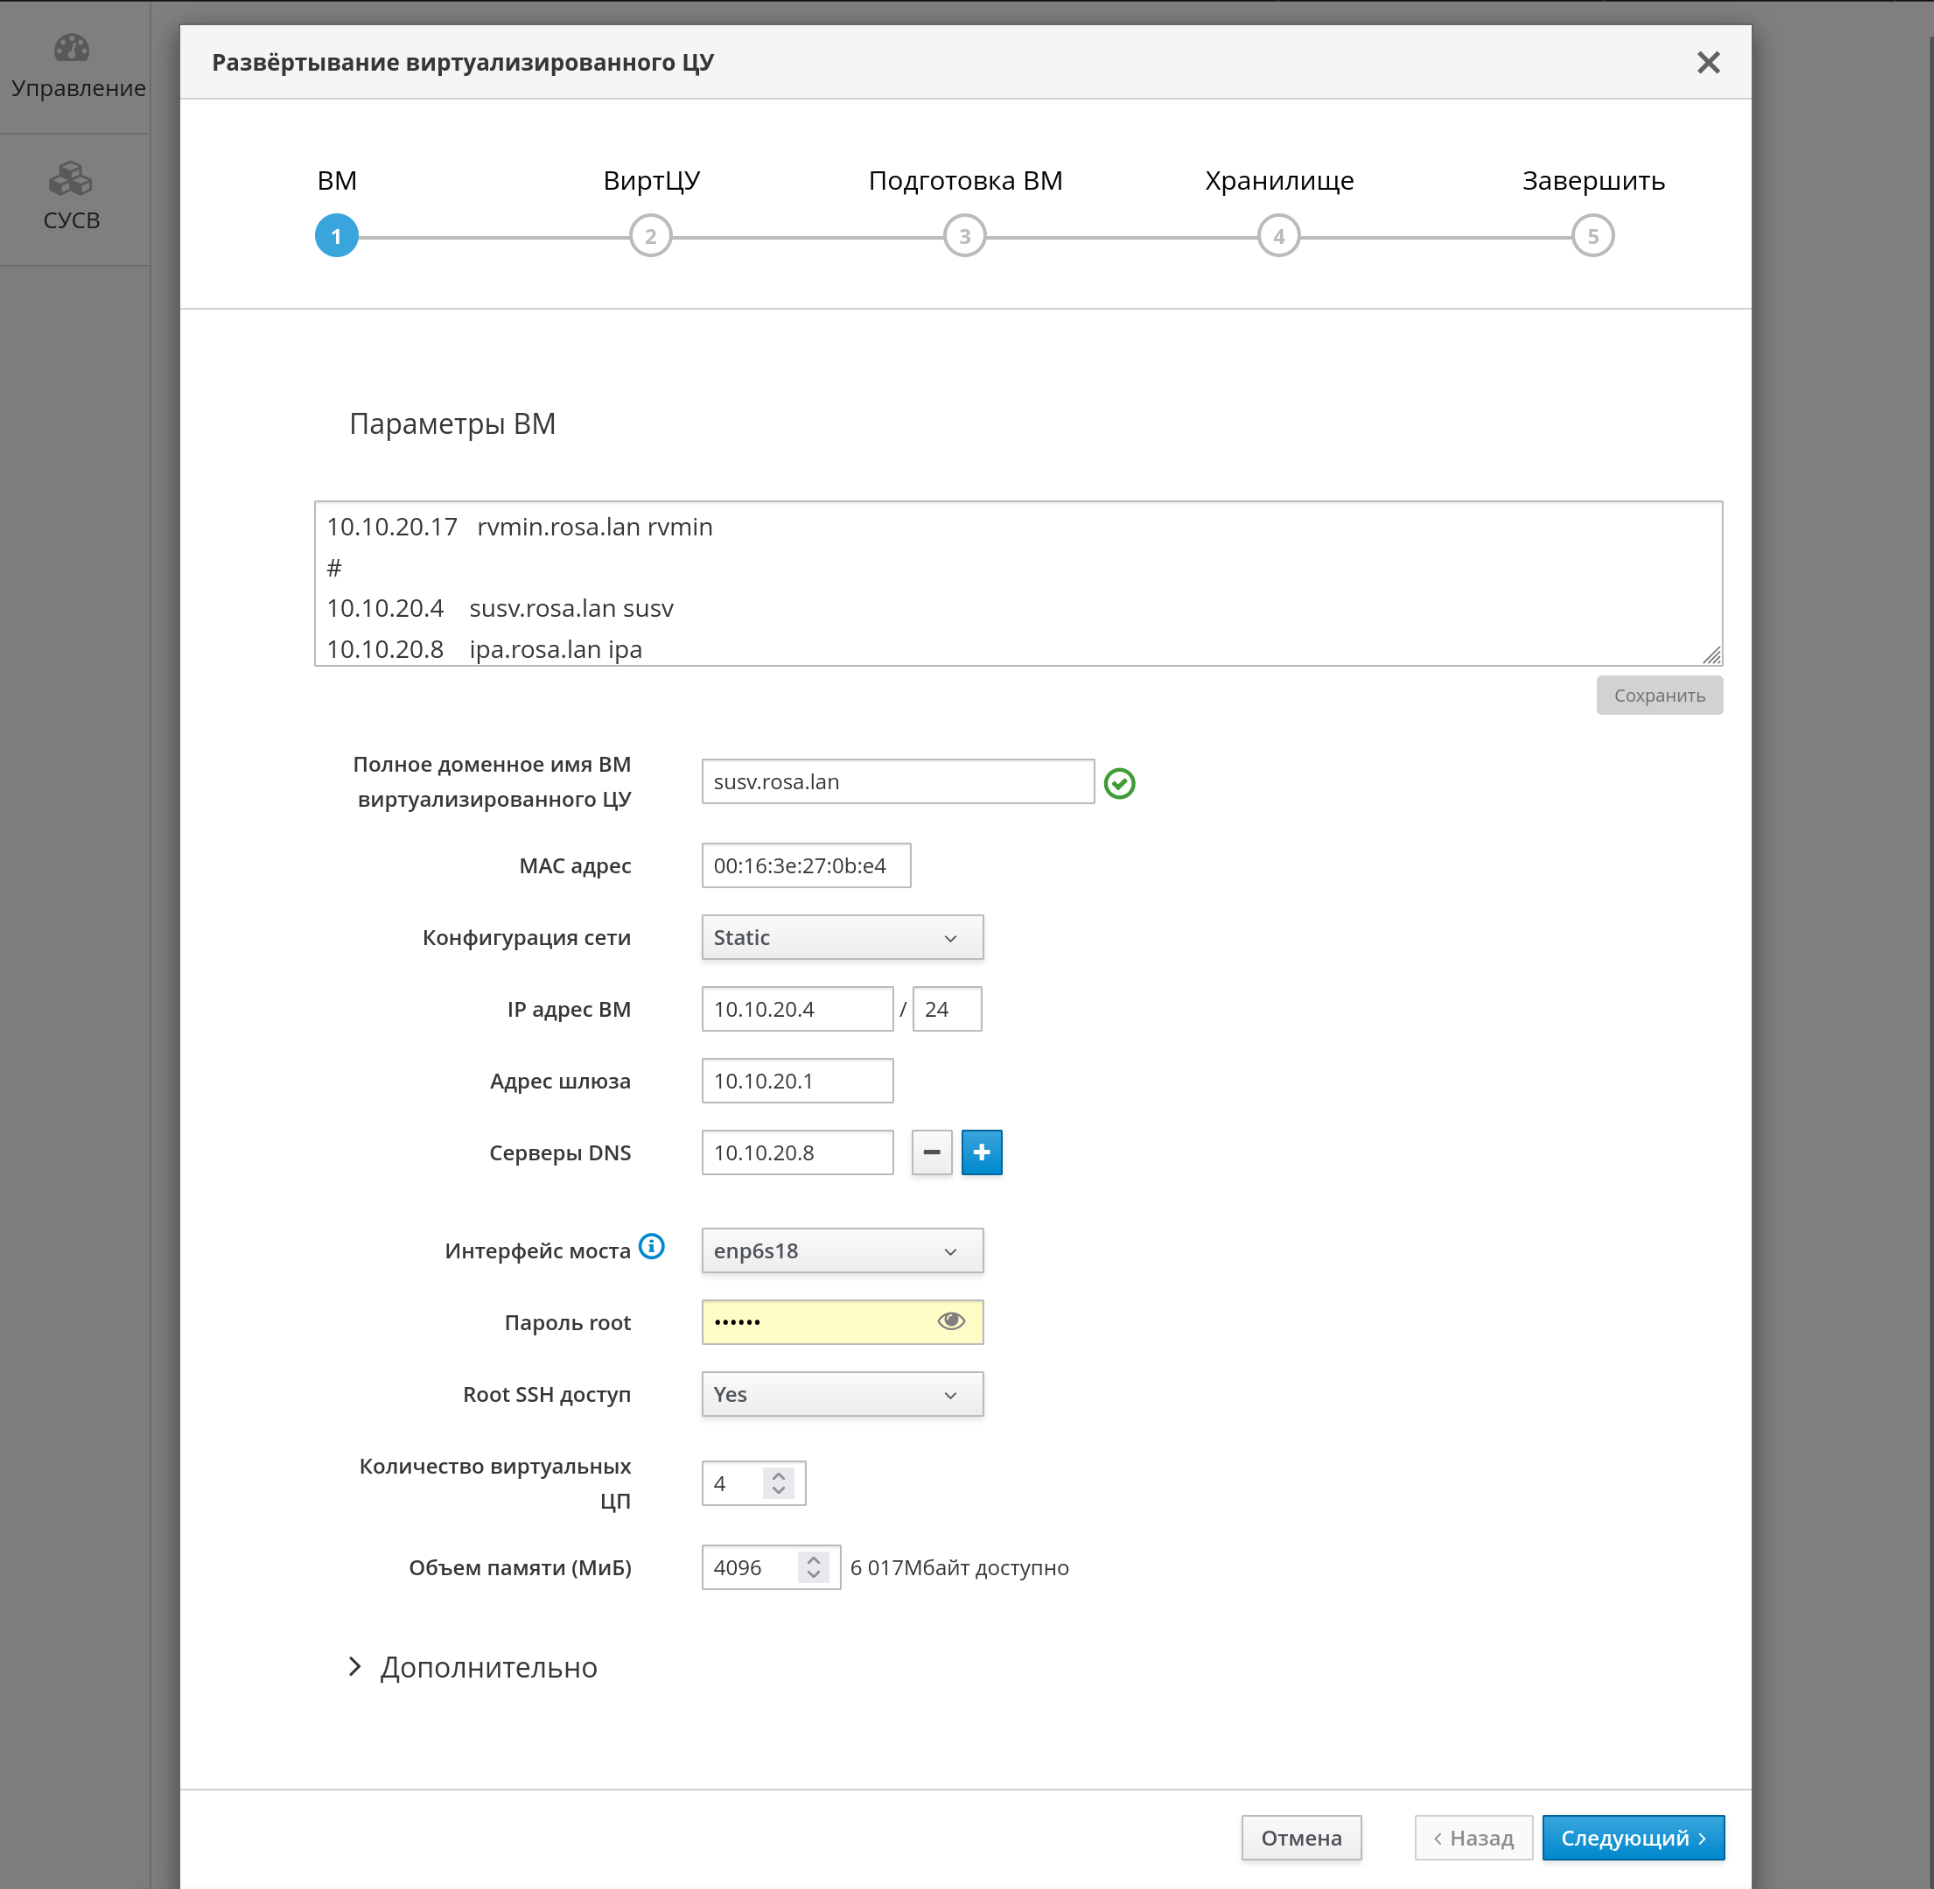This screenshot has width=1934, height=1889.
Task: Open the СУСВ cubes icon in sidebar
Action: (x=71, y=180)
